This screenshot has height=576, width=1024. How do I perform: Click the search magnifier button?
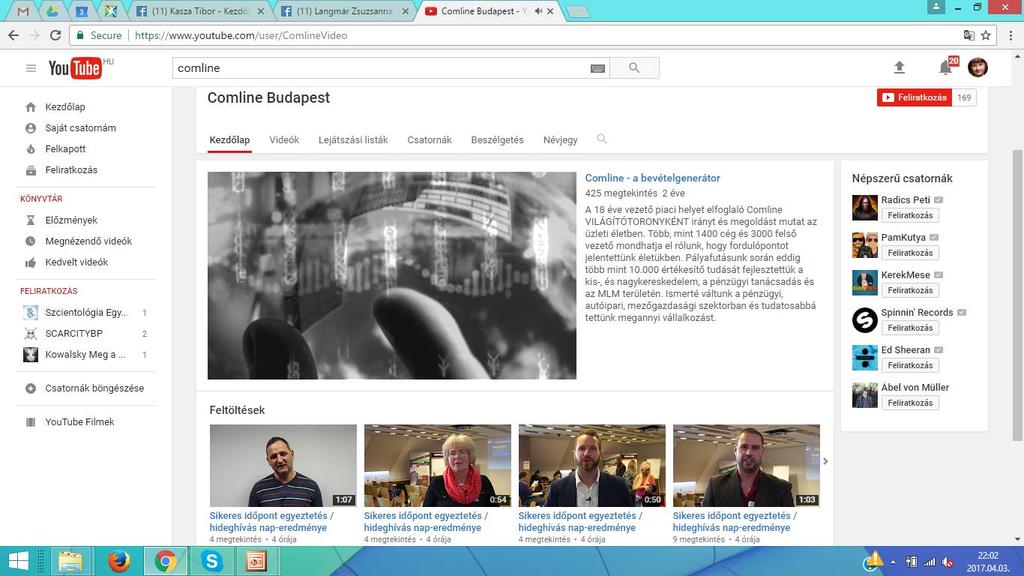(x=634, y=68)
